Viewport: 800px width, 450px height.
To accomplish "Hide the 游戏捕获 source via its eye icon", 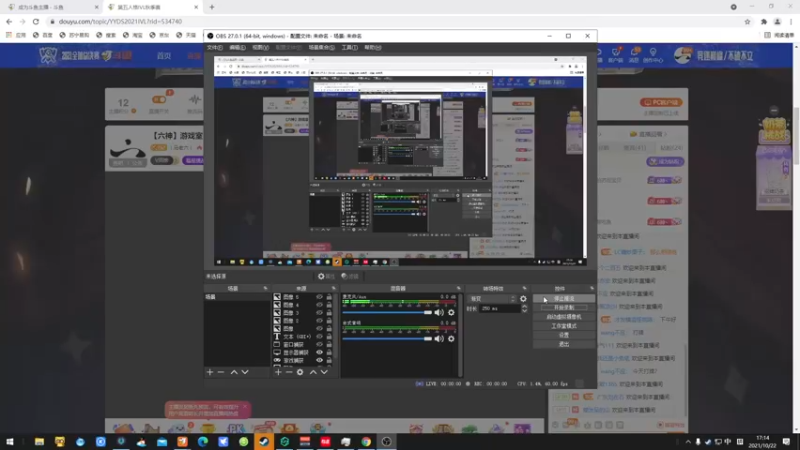I will click(319, 360).
